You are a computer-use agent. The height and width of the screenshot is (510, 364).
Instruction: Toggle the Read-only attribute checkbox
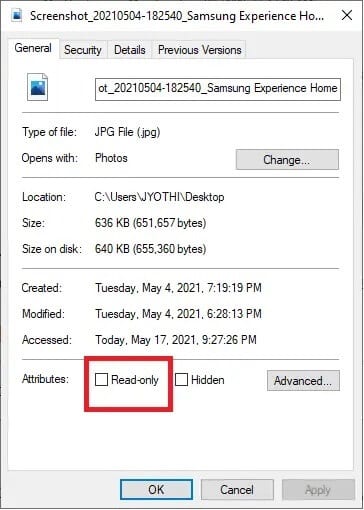coord(101,379)
